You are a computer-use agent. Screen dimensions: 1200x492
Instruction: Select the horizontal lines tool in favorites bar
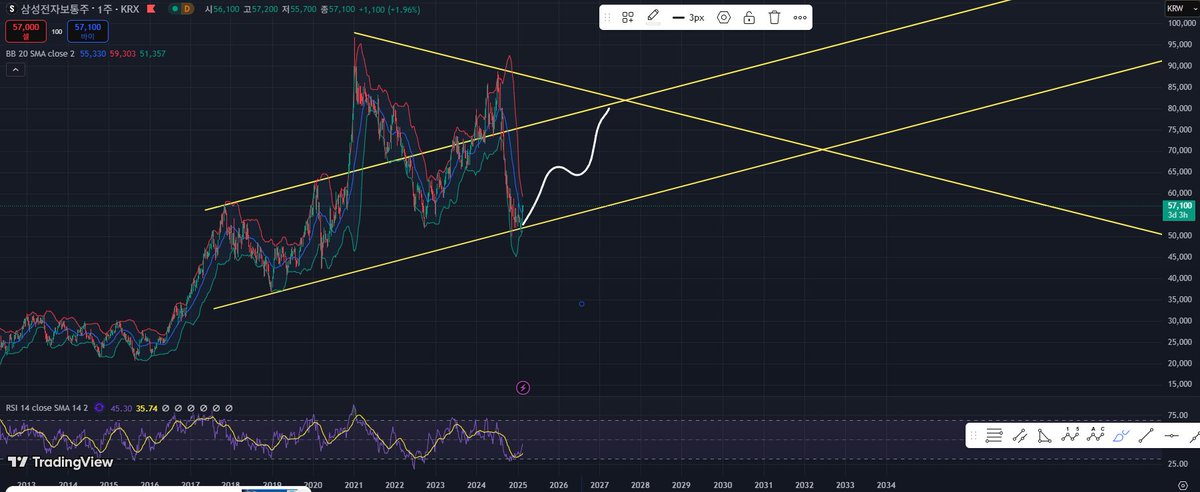click(x=994, y=435)
